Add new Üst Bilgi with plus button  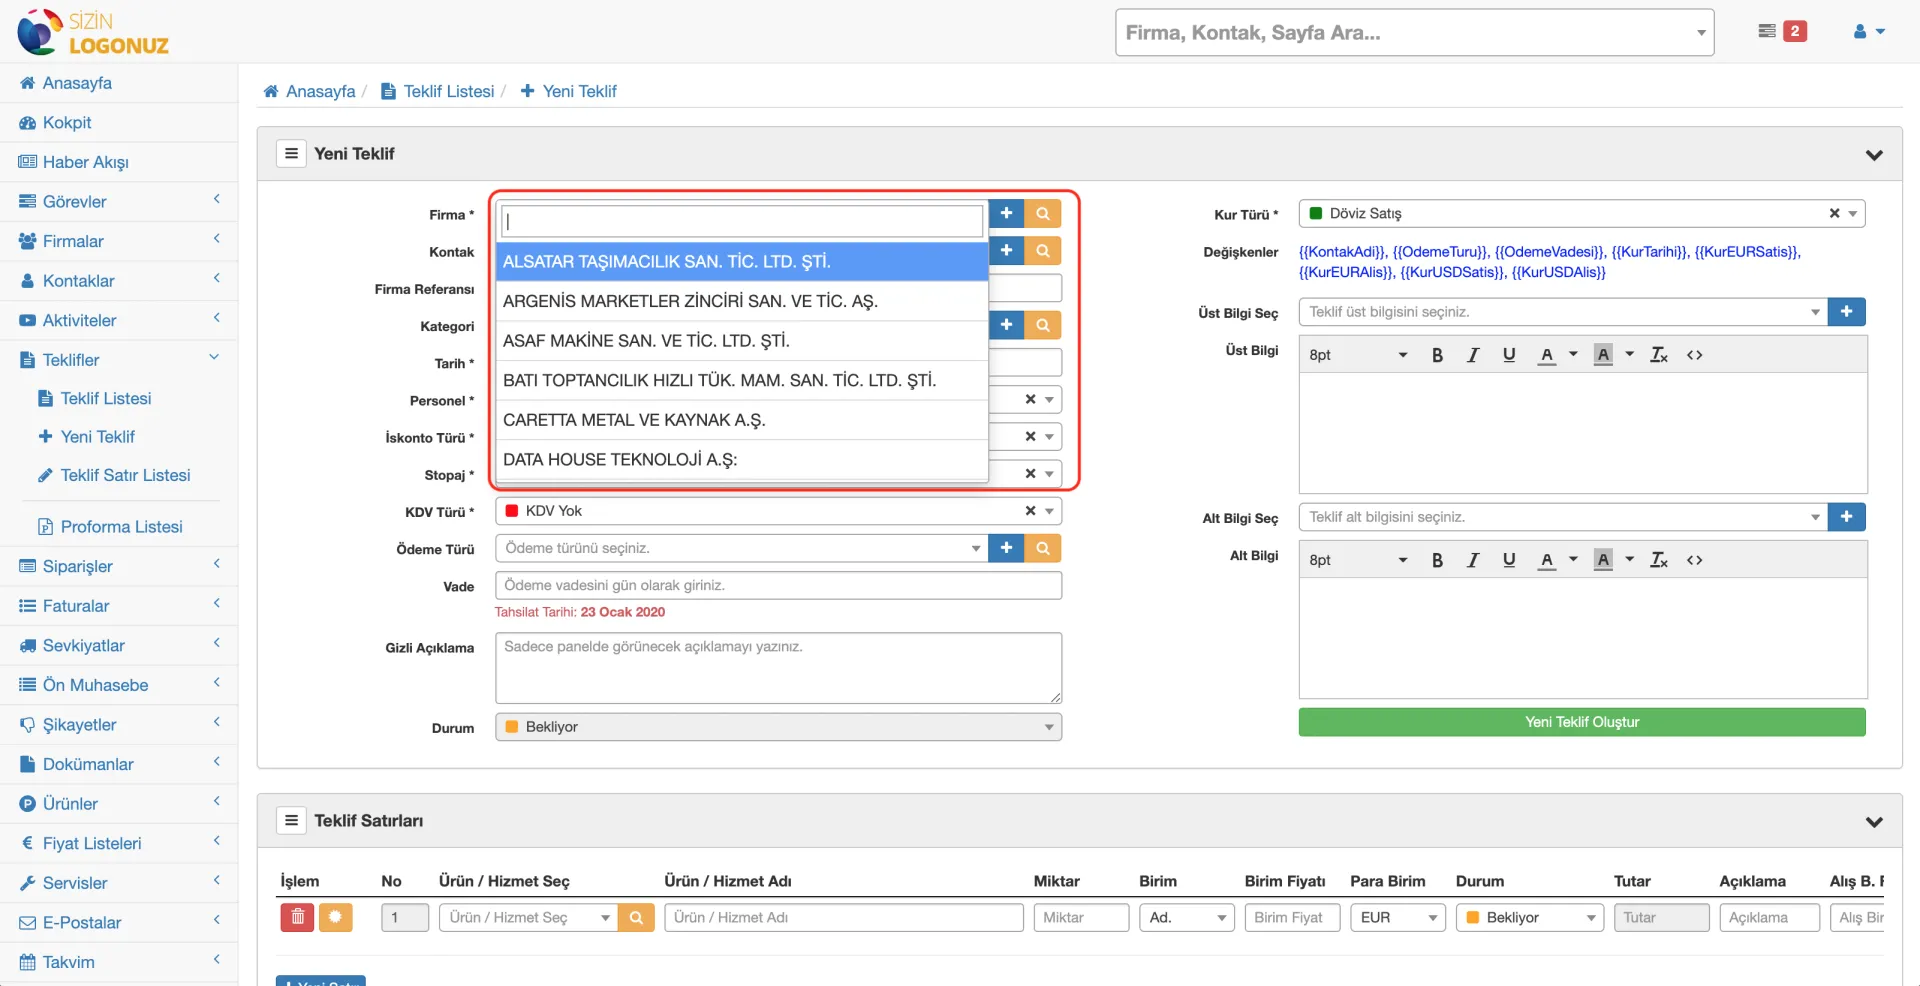pos(1846,312)
